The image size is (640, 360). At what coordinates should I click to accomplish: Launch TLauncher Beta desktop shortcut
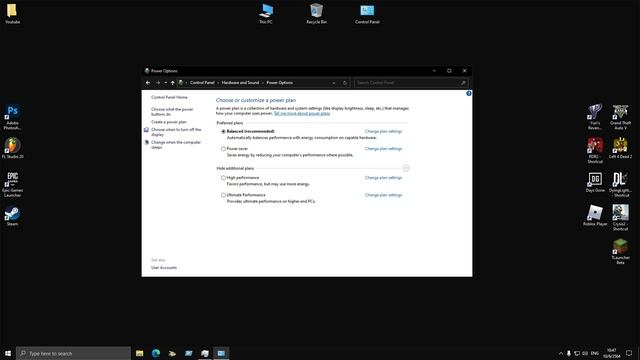click(620, 252)
